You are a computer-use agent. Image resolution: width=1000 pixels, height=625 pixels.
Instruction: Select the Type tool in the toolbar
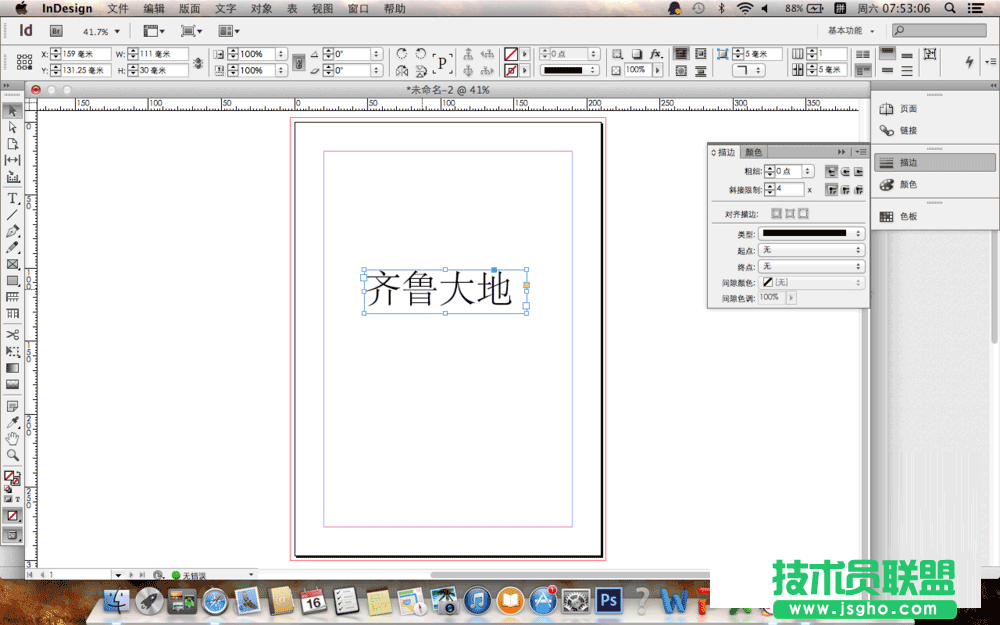(12, 198)
